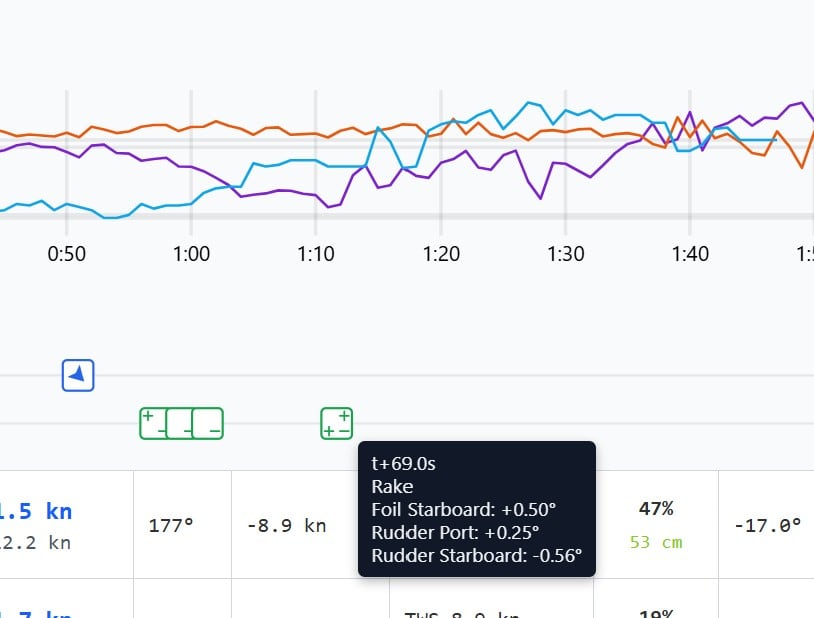
Task: Click the rightmost segment of the rake control
Action: pyautogui.click(x=209, y=423)
